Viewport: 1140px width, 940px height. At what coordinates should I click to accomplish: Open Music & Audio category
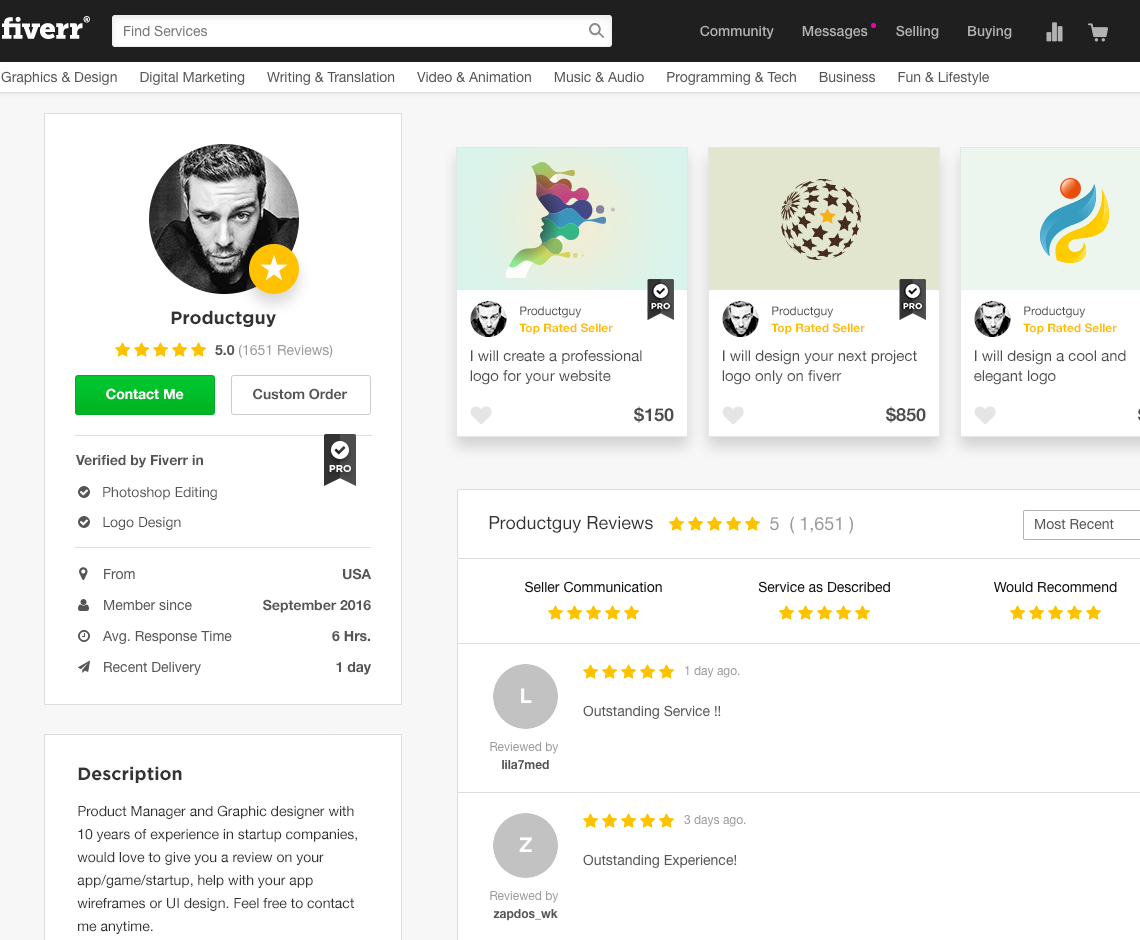tap(599, 77)
